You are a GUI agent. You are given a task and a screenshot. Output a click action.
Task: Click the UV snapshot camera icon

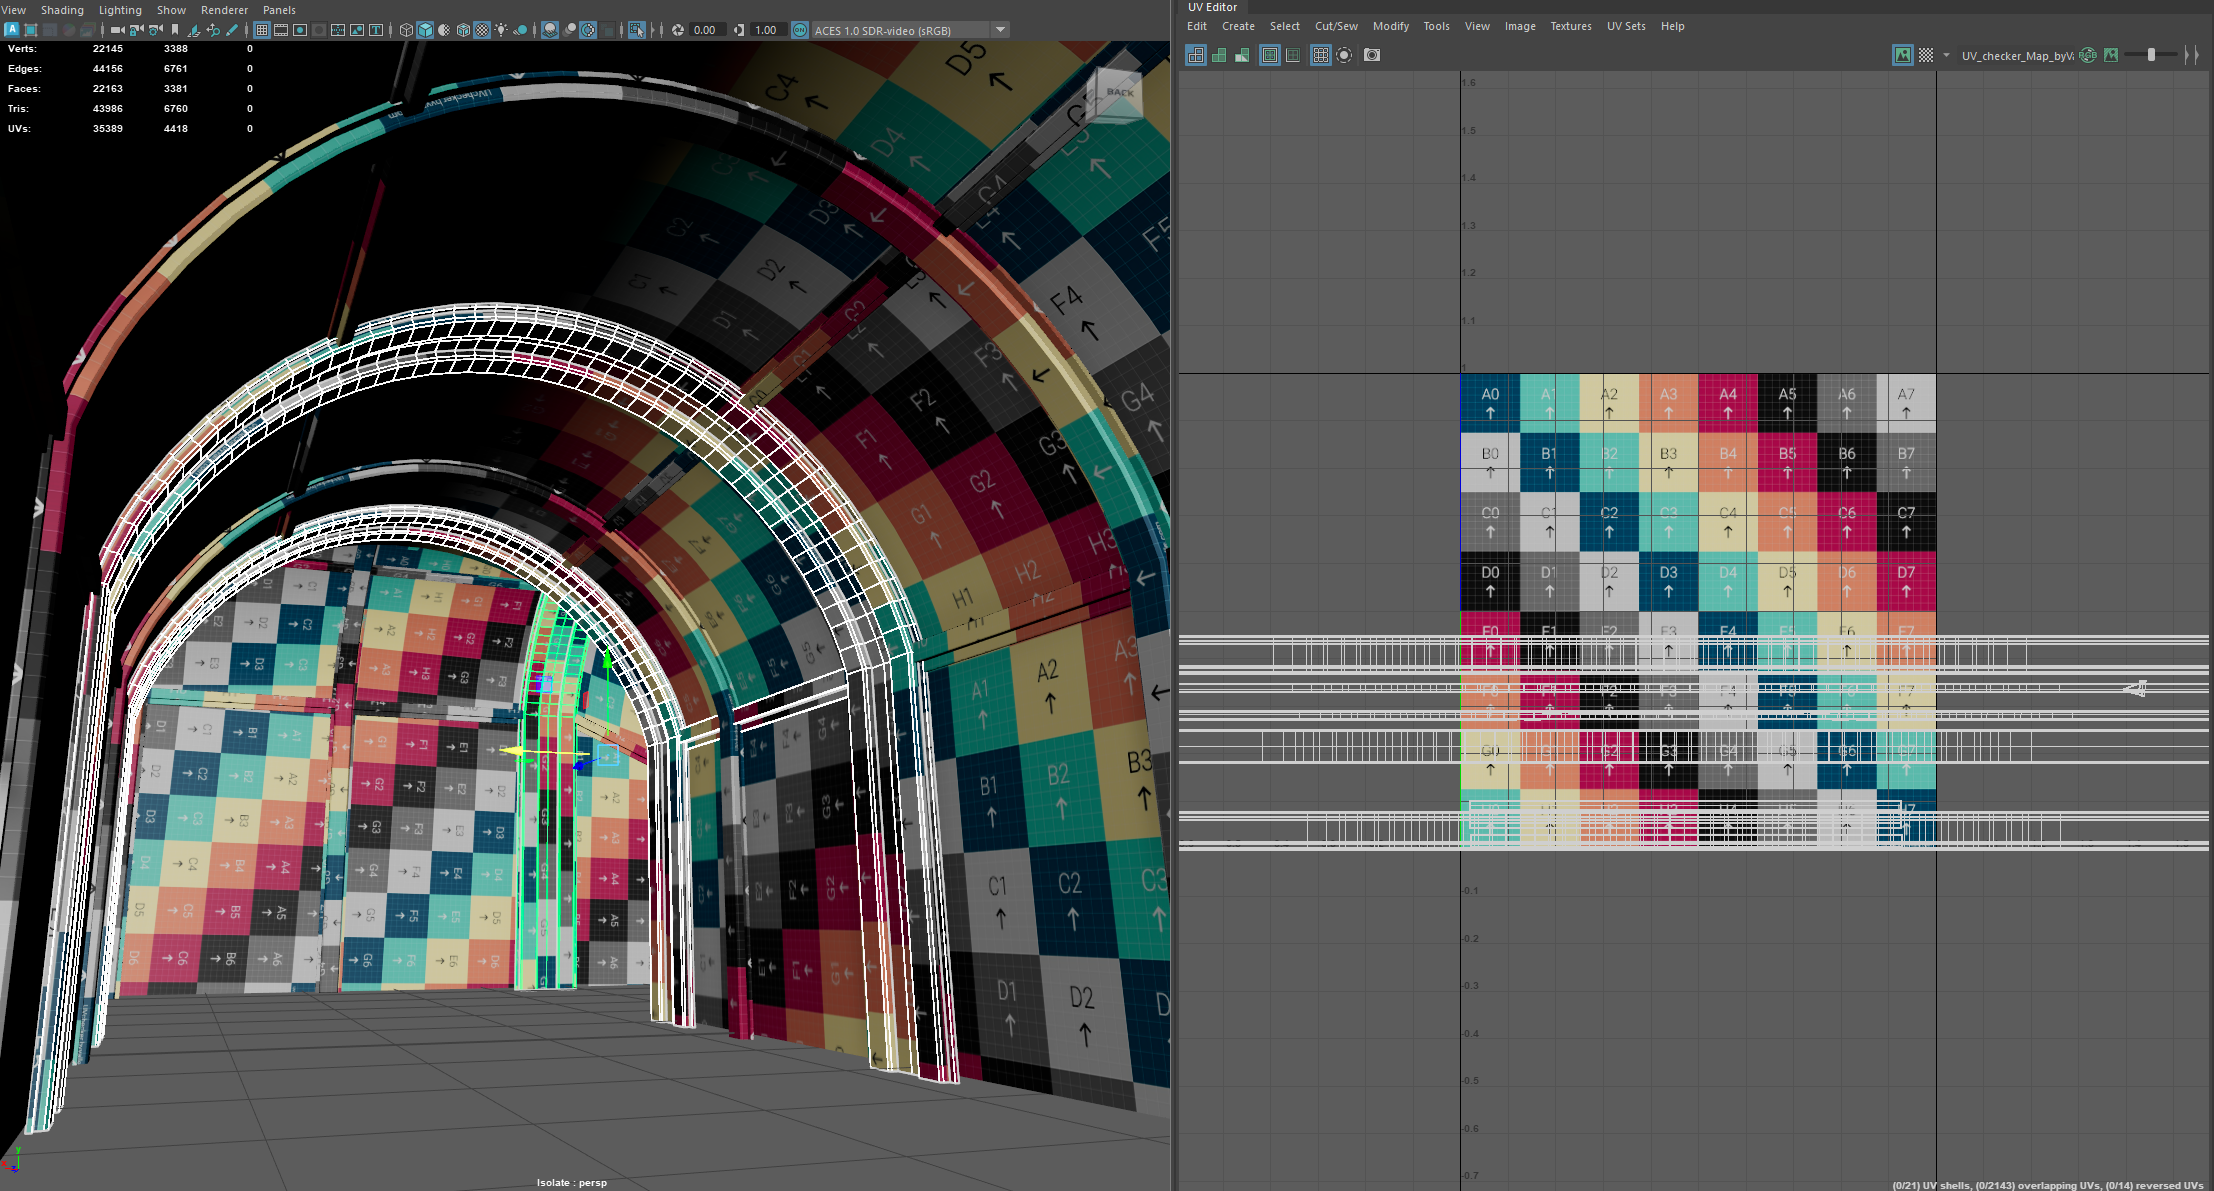(1372, 55)
